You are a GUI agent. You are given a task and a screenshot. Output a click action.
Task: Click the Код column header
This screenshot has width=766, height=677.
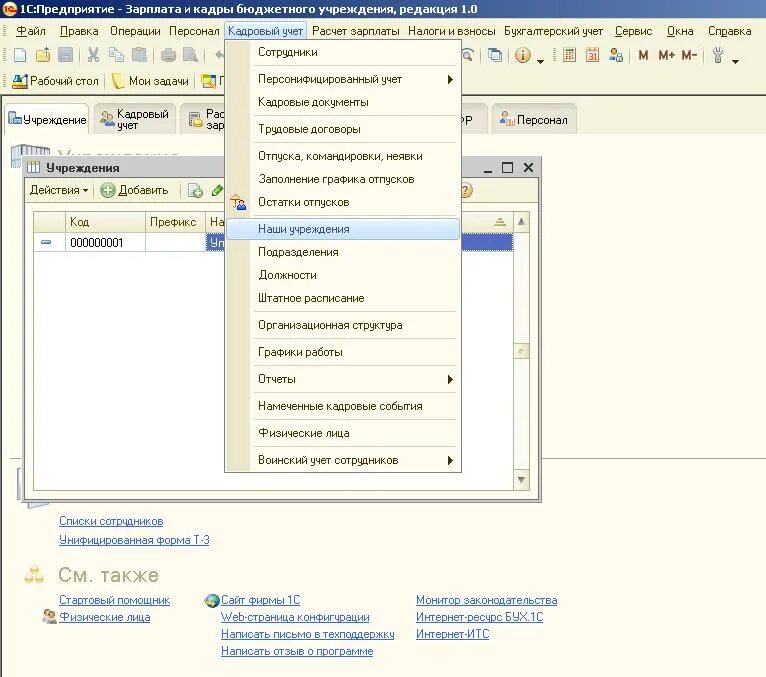tap(105, 222)
